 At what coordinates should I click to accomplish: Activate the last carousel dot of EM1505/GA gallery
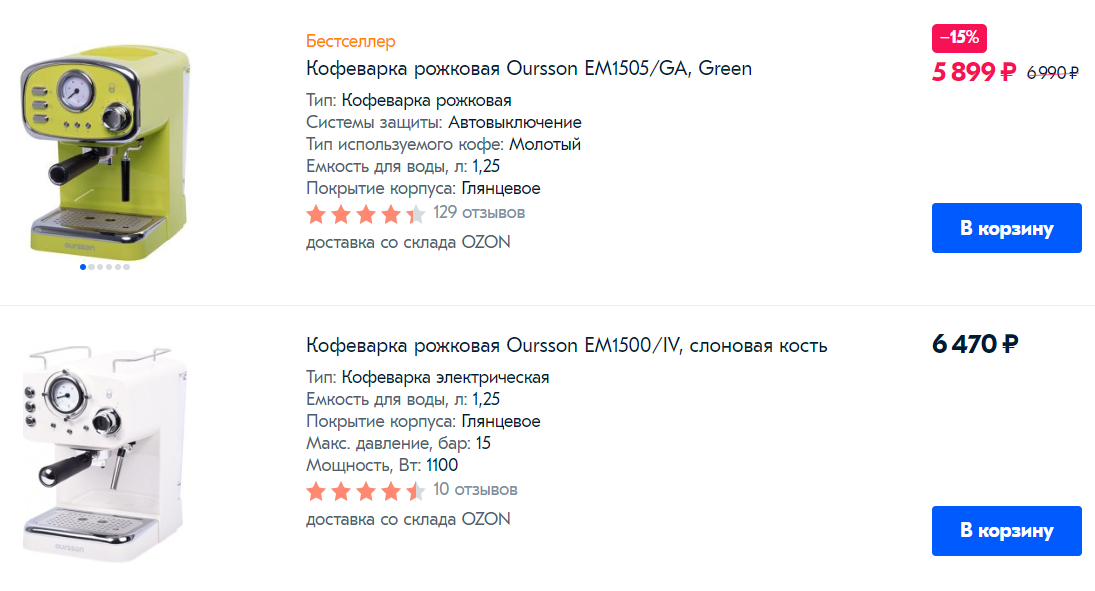pos(126,267)
